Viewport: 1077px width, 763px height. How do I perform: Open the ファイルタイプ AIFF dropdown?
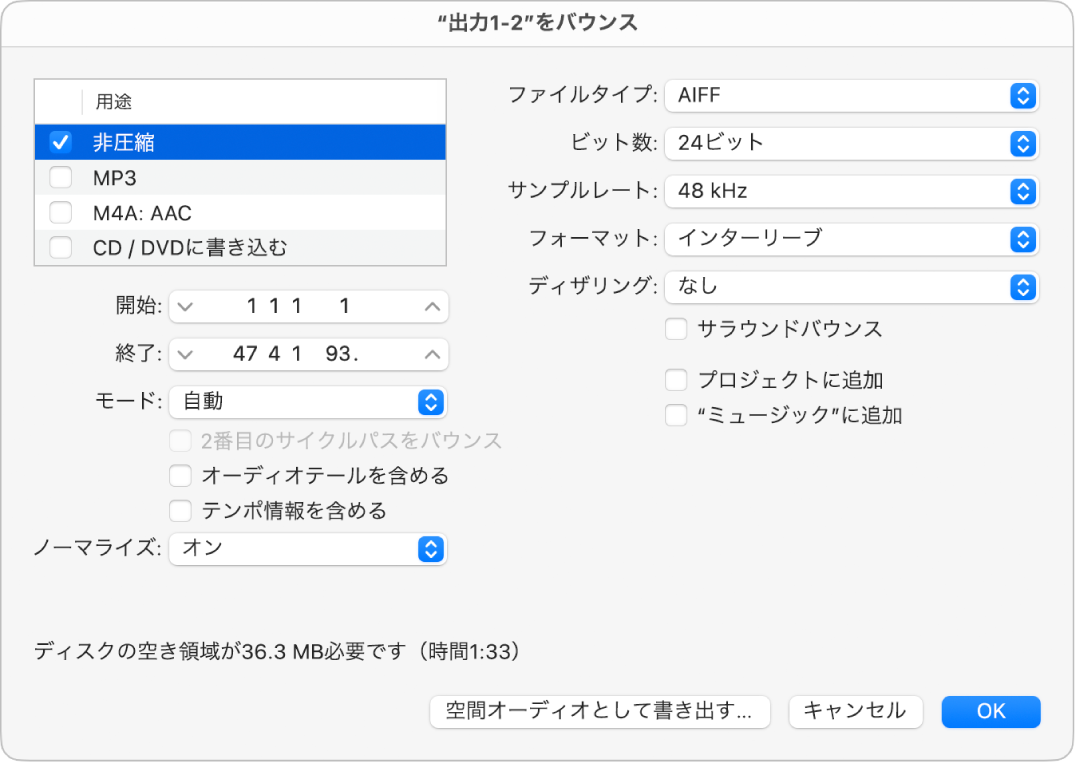tap(1022, 96)
